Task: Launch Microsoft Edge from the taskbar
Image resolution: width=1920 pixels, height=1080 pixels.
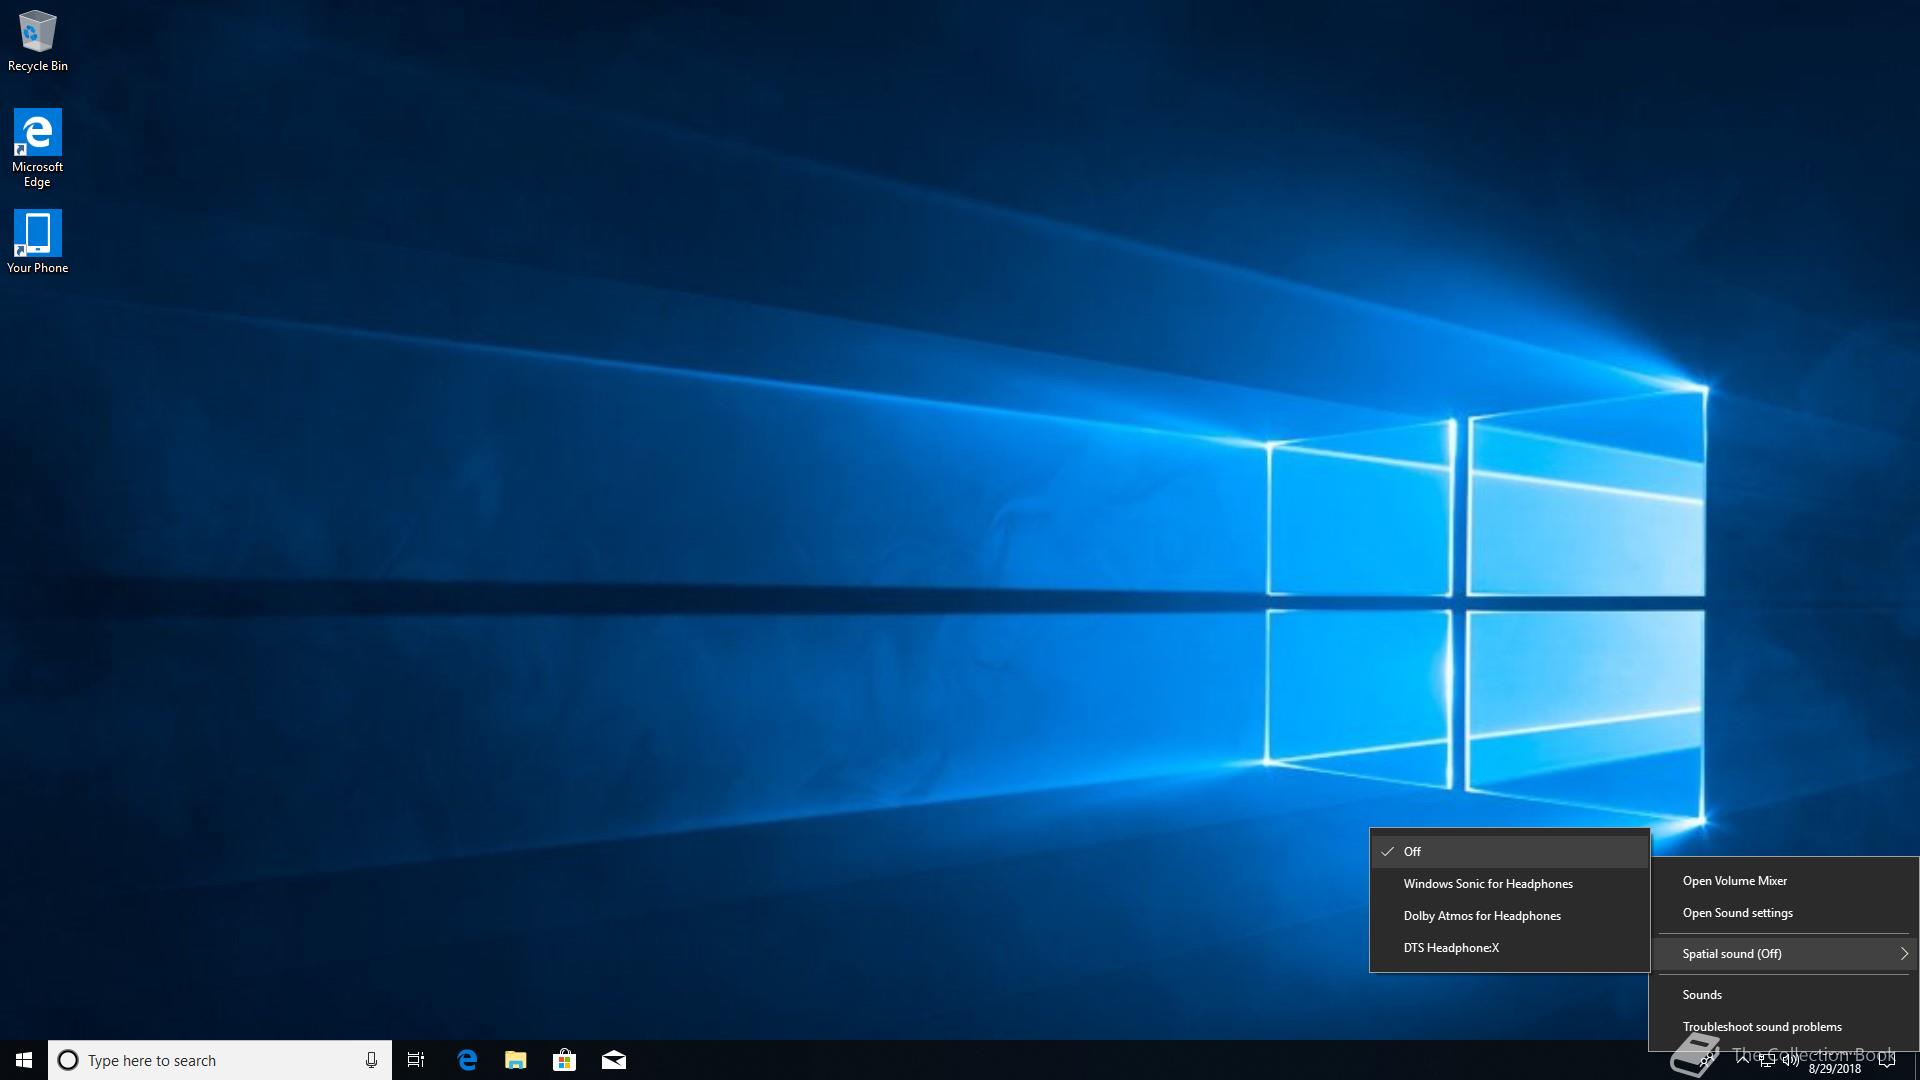Action: coord(467,1060)
